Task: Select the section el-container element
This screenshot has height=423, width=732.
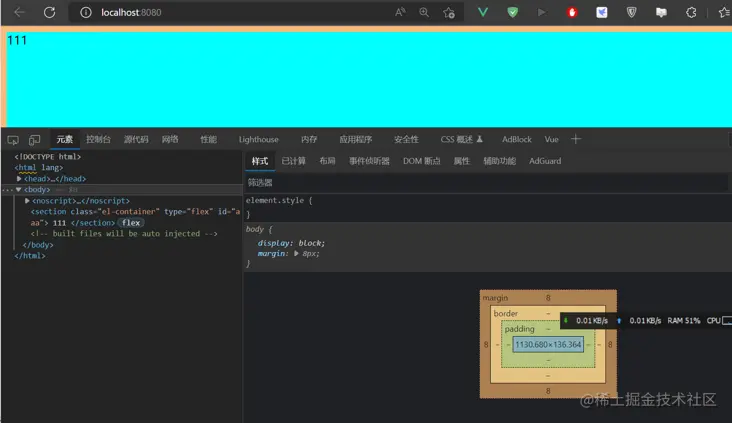Action: (x=135, y=217)
